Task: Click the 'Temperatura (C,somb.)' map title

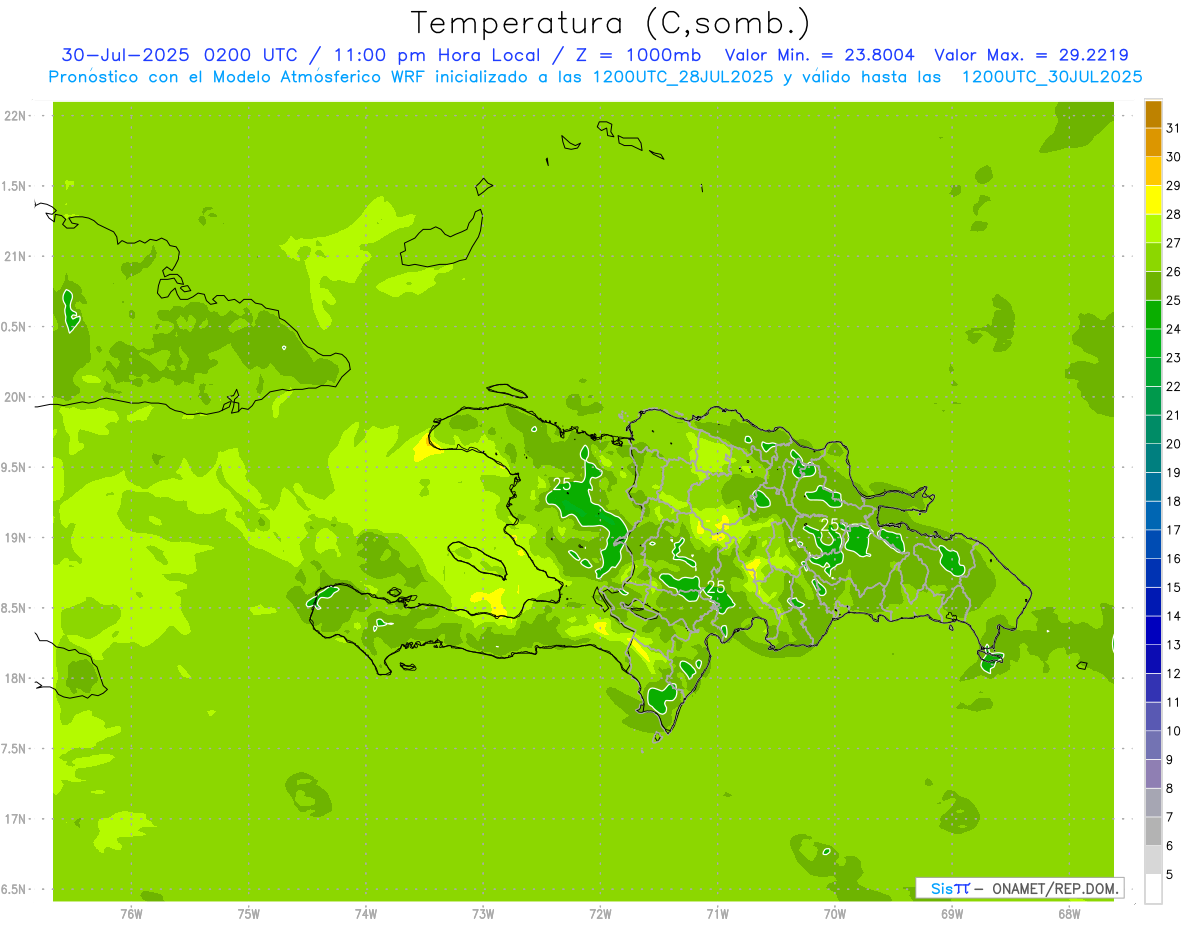Action: [610, 23]
